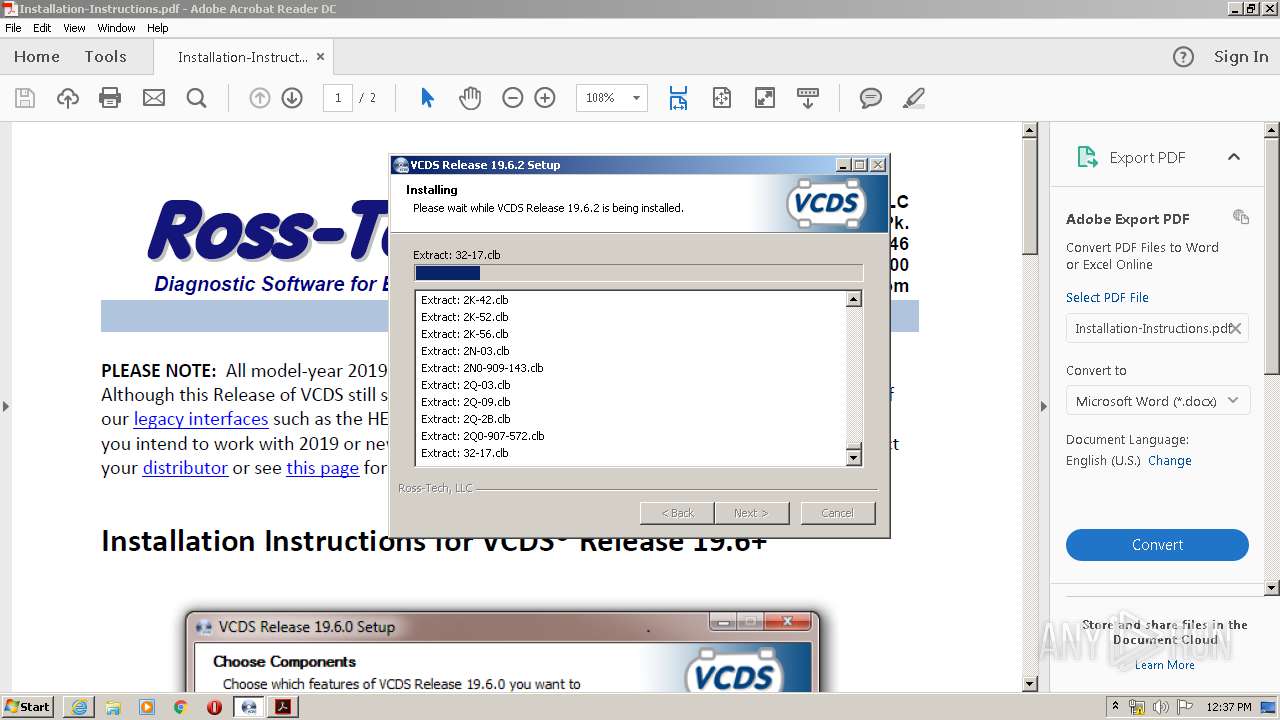
Task: Go to next page arrow icon
Action: tap(292, 98)
